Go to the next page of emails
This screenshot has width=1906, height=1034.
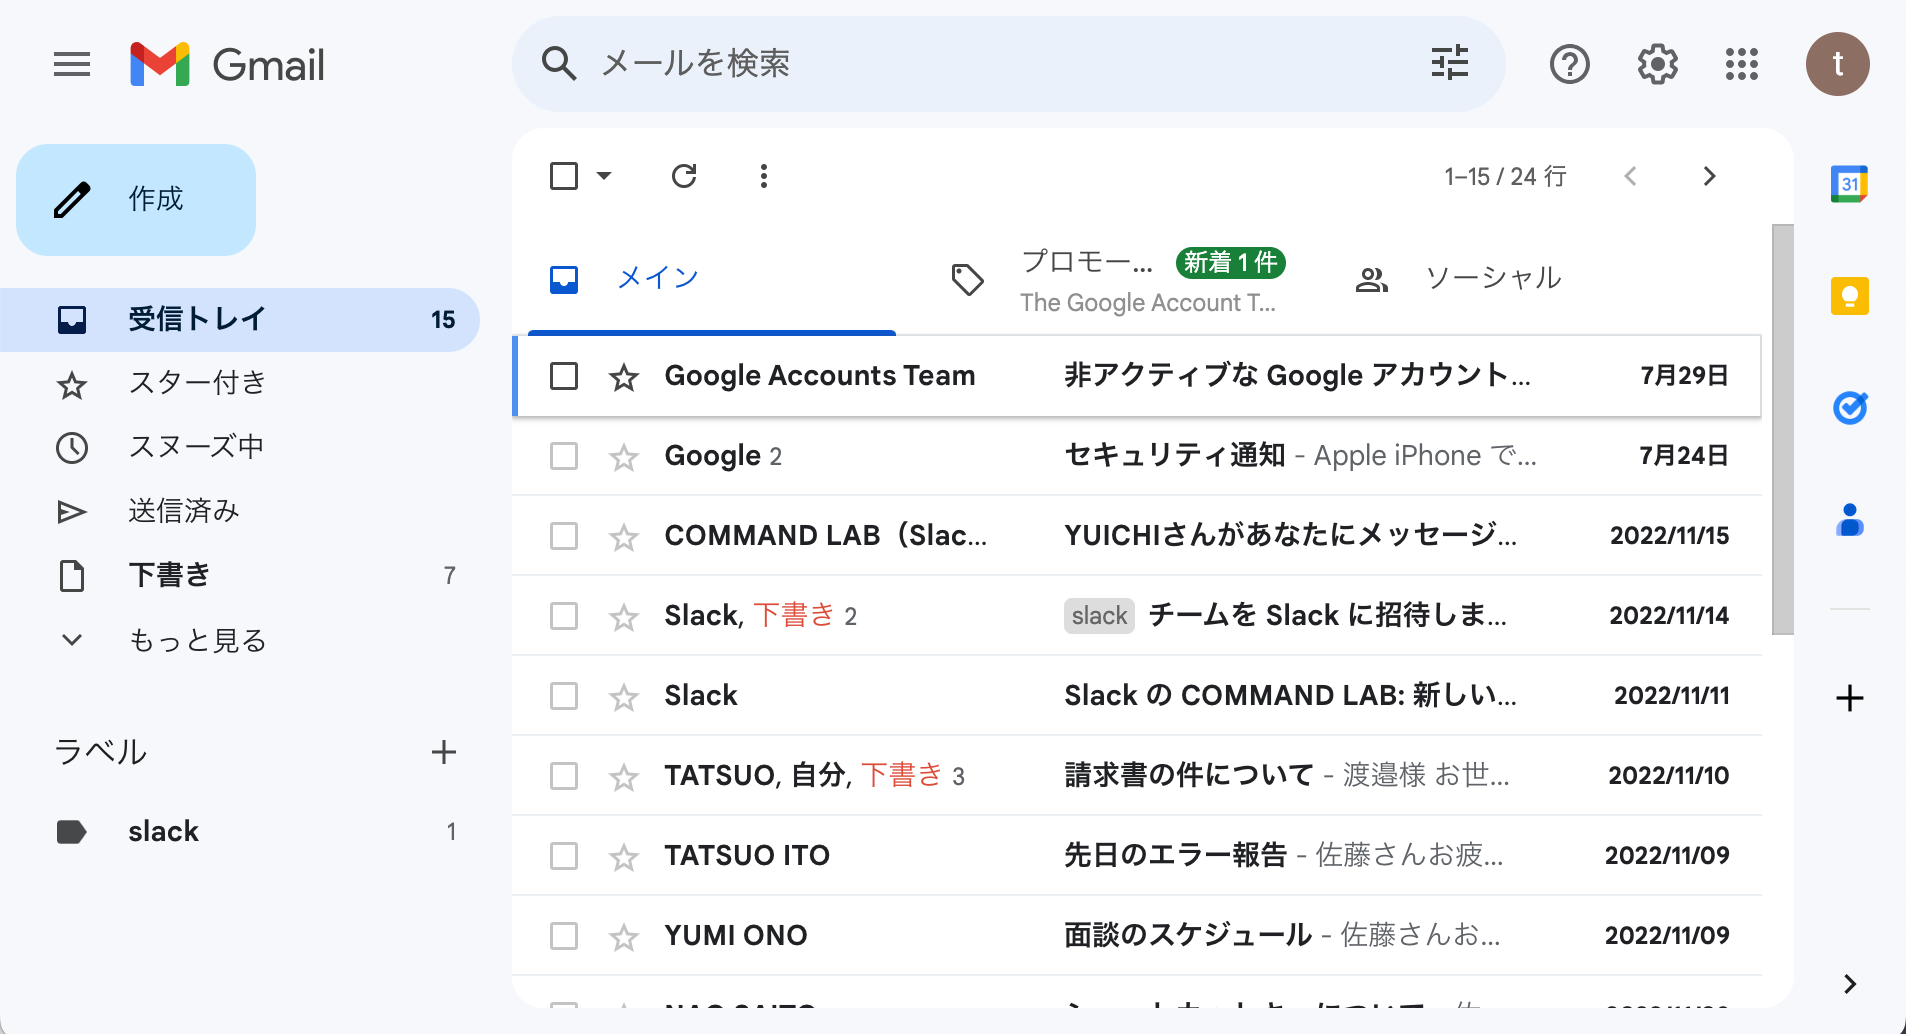pos(1709,176)
